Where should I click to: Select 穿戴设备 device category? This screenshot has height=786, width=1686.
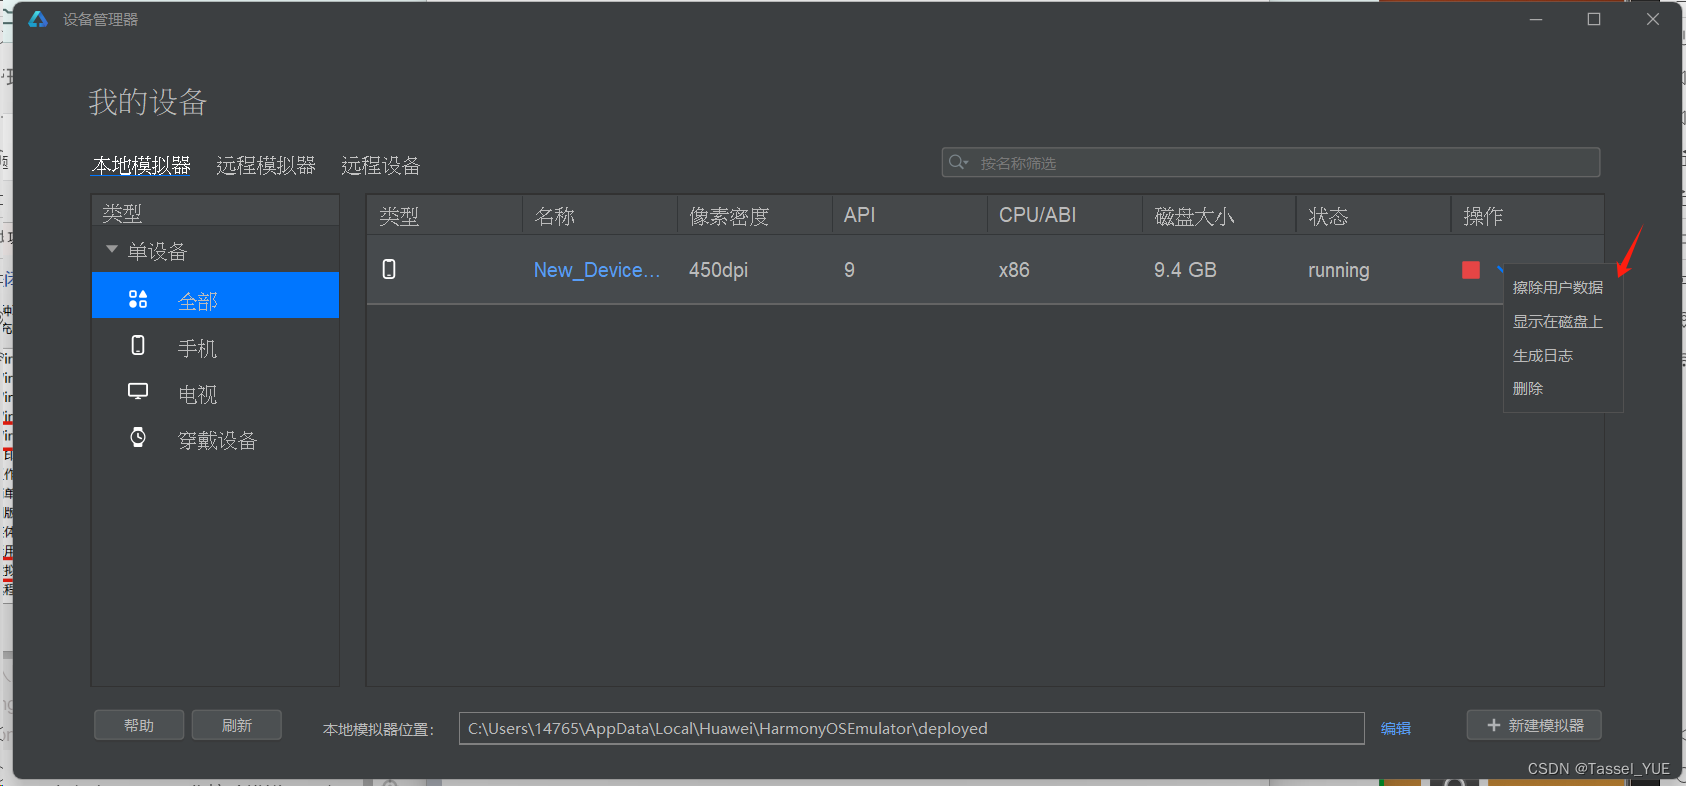point(215,440)
